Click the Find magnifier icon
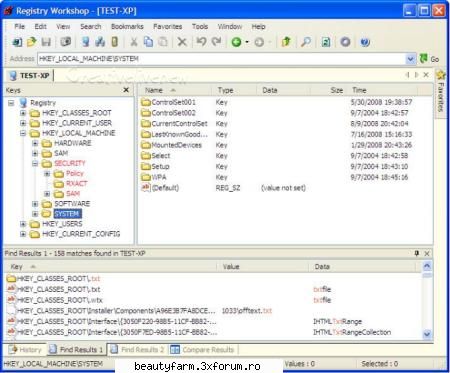 [306, 42]
